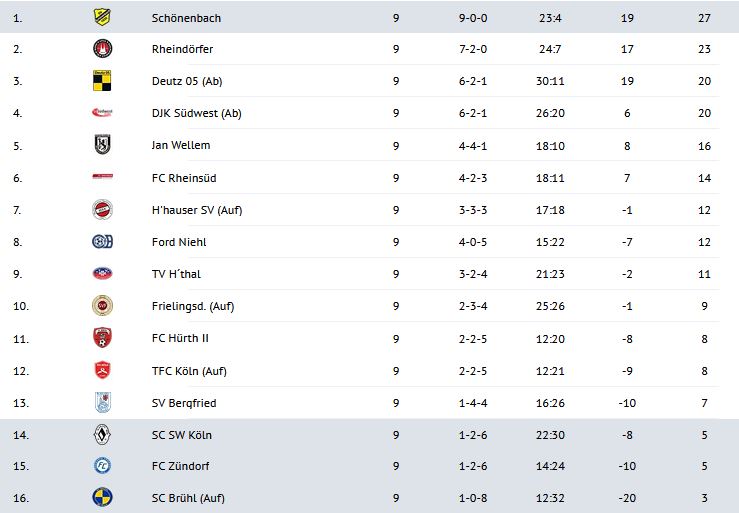739x513 pixels.
Task: Click the Schönenbach club crest
Action: point(102,17)
